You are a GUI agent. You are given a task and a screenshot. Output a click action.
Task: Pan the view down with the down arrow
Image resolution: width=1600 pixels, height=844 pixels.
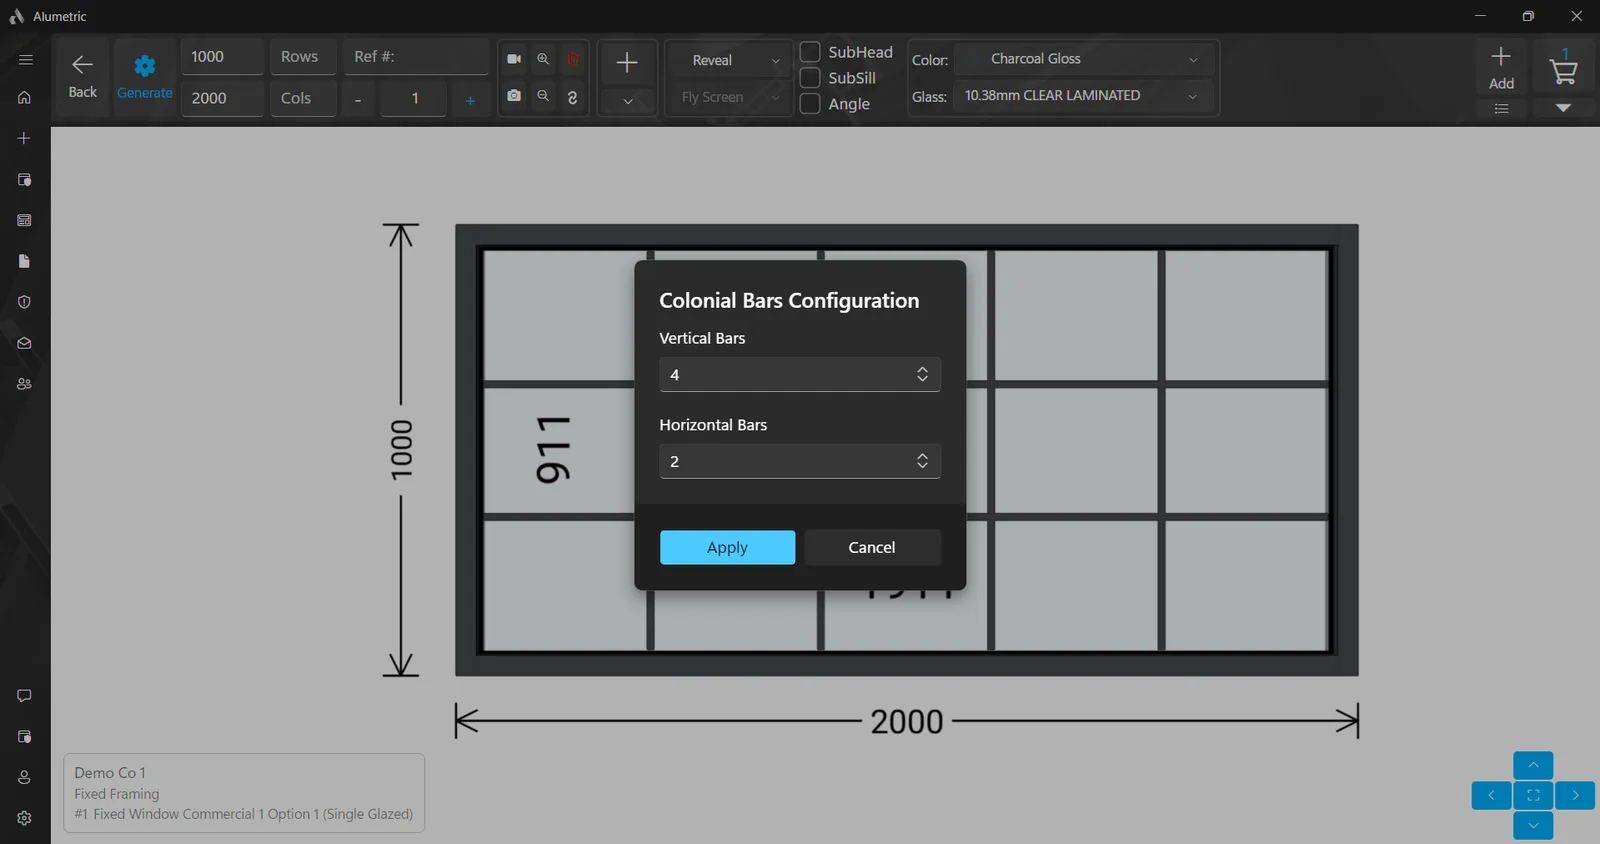[x=1533, y=825]
